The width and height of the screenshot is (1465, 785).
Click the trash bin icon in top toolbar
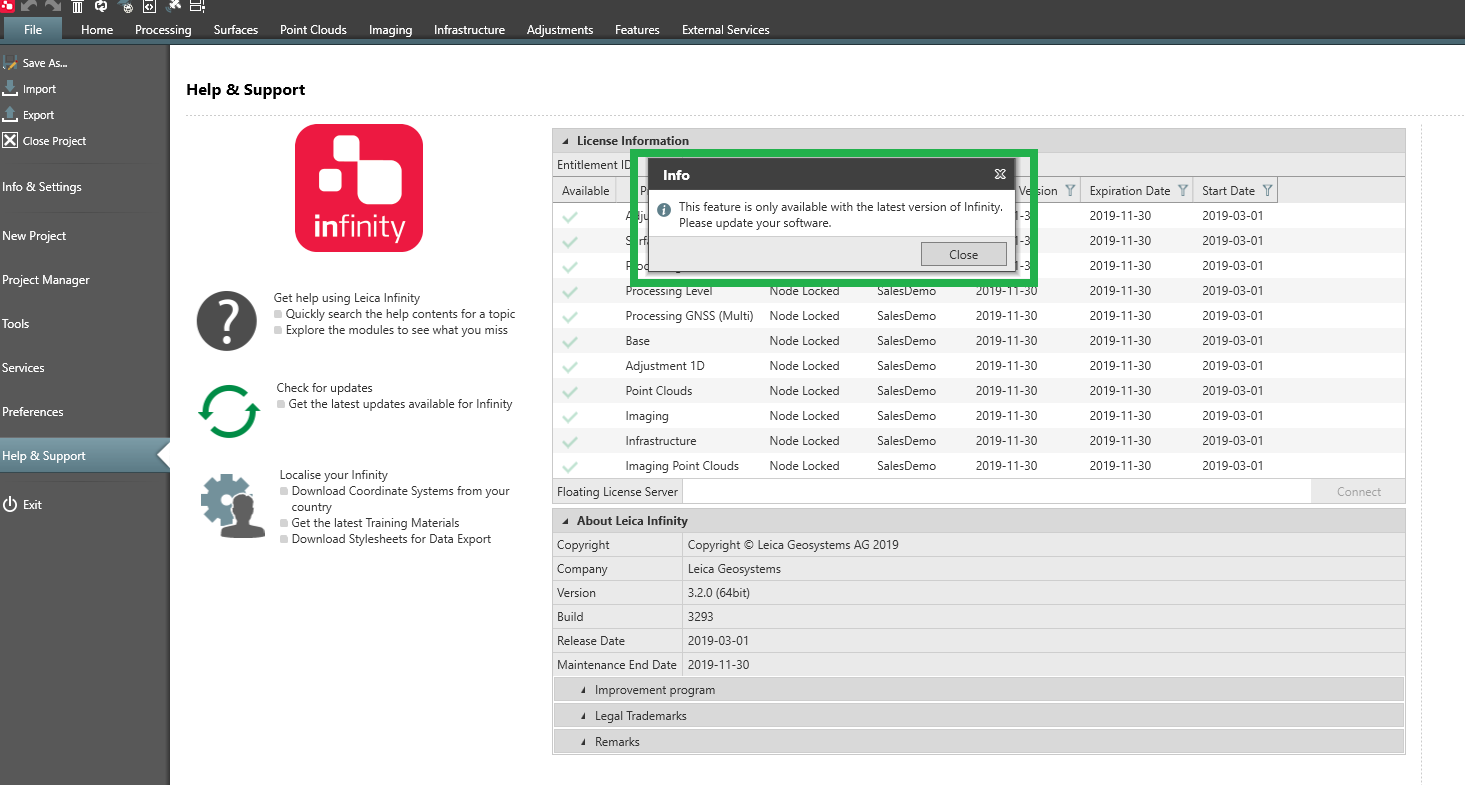[77, 6]
